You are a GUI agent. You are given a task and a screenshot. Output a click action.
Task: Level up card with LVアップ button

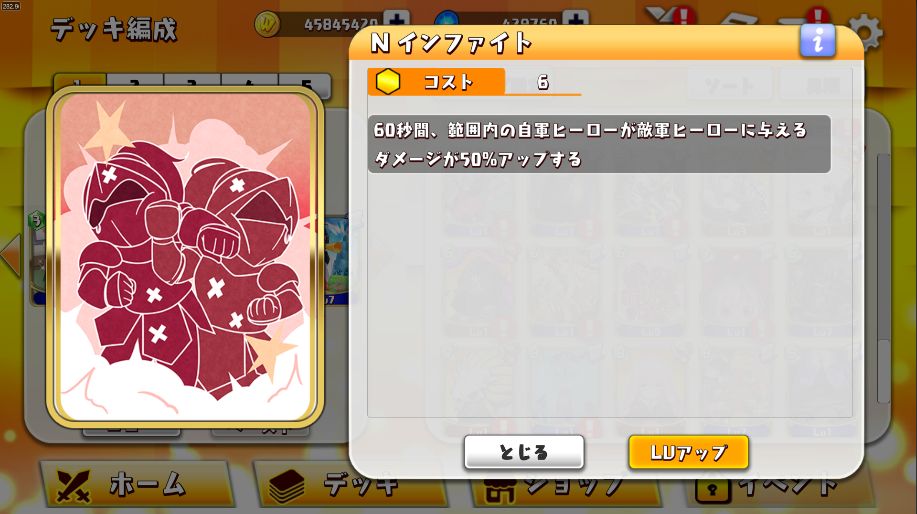(688, 452)
